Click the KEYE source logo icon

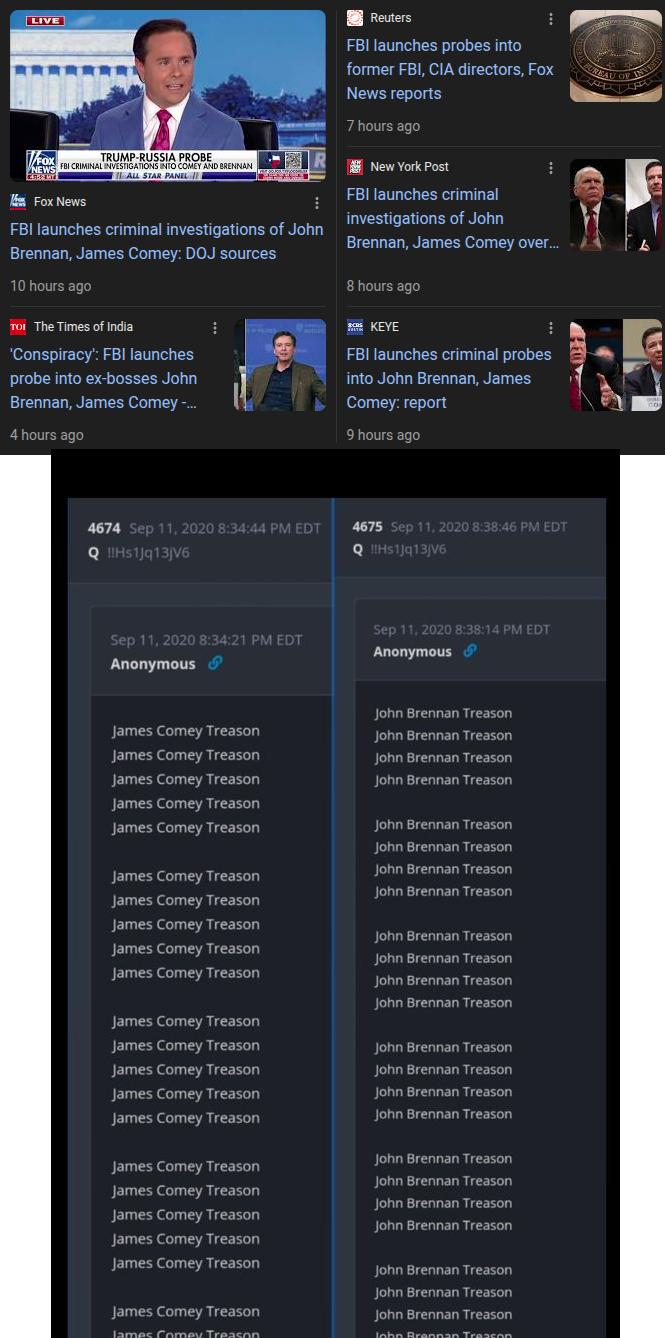[x=355, y=327]
